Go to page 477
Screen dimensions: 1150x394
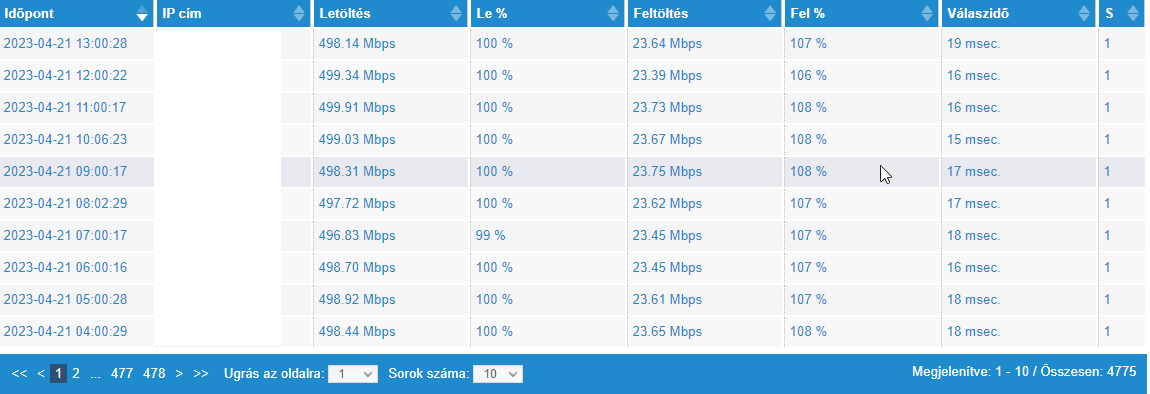(x=122, y=373)
